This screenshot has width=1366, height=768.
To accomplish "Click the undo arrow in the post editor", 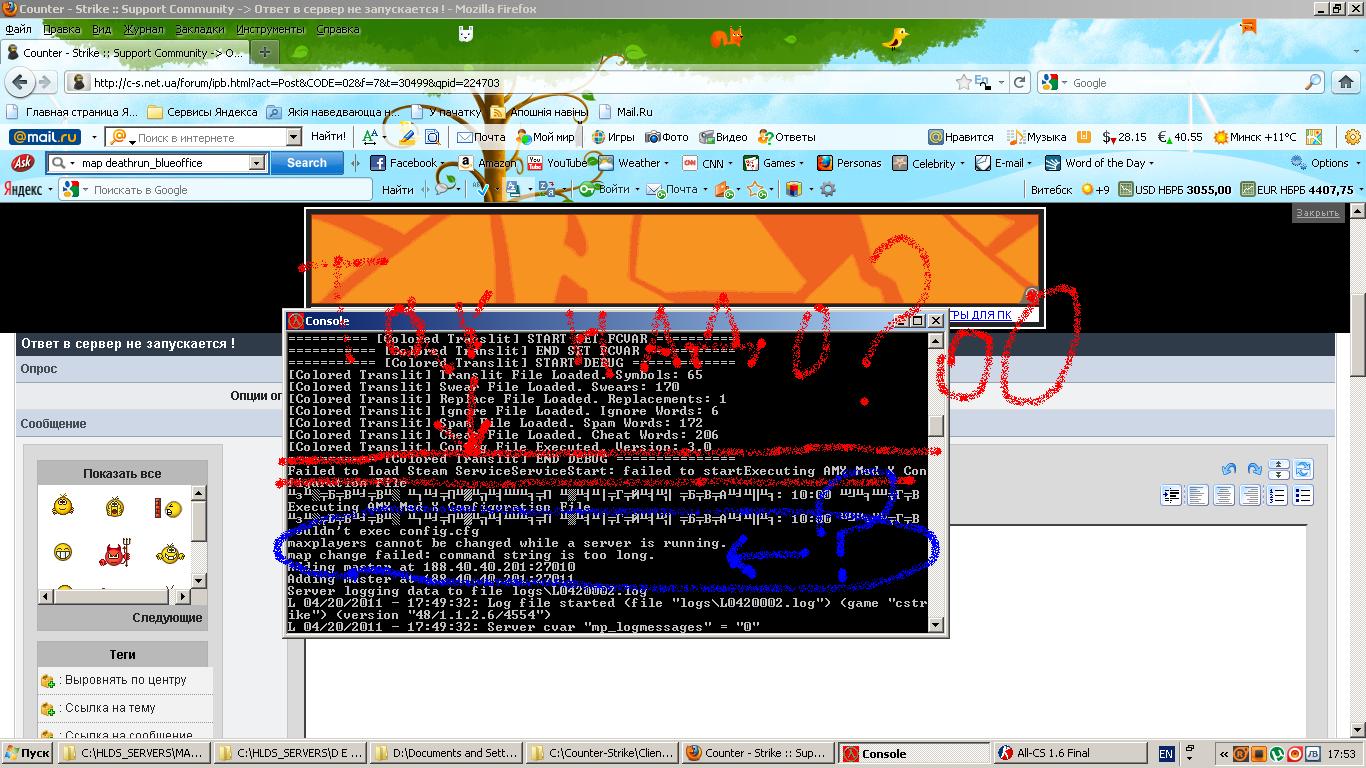I will 1229,469.
